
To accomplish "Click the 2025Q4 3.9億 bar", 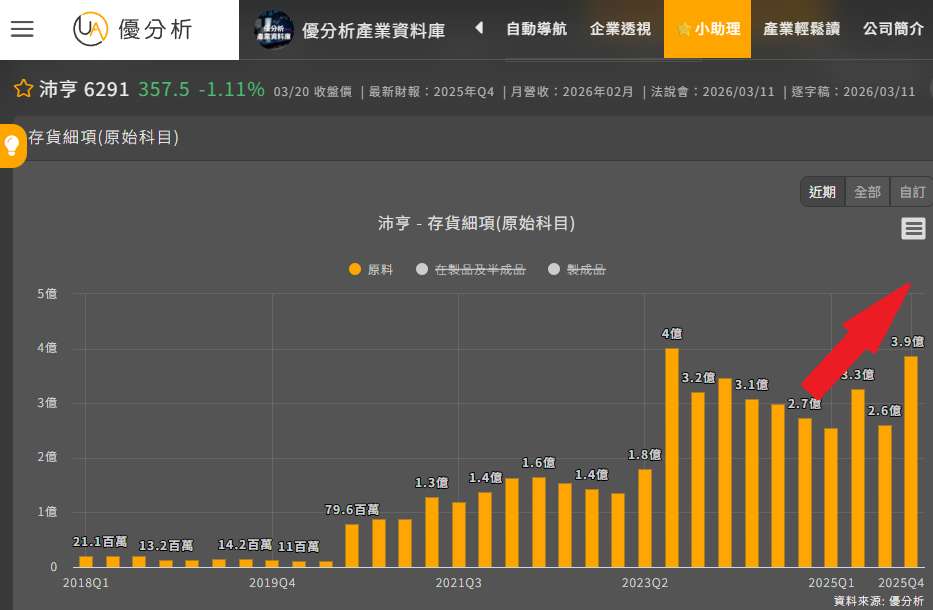I will [911, 461].
